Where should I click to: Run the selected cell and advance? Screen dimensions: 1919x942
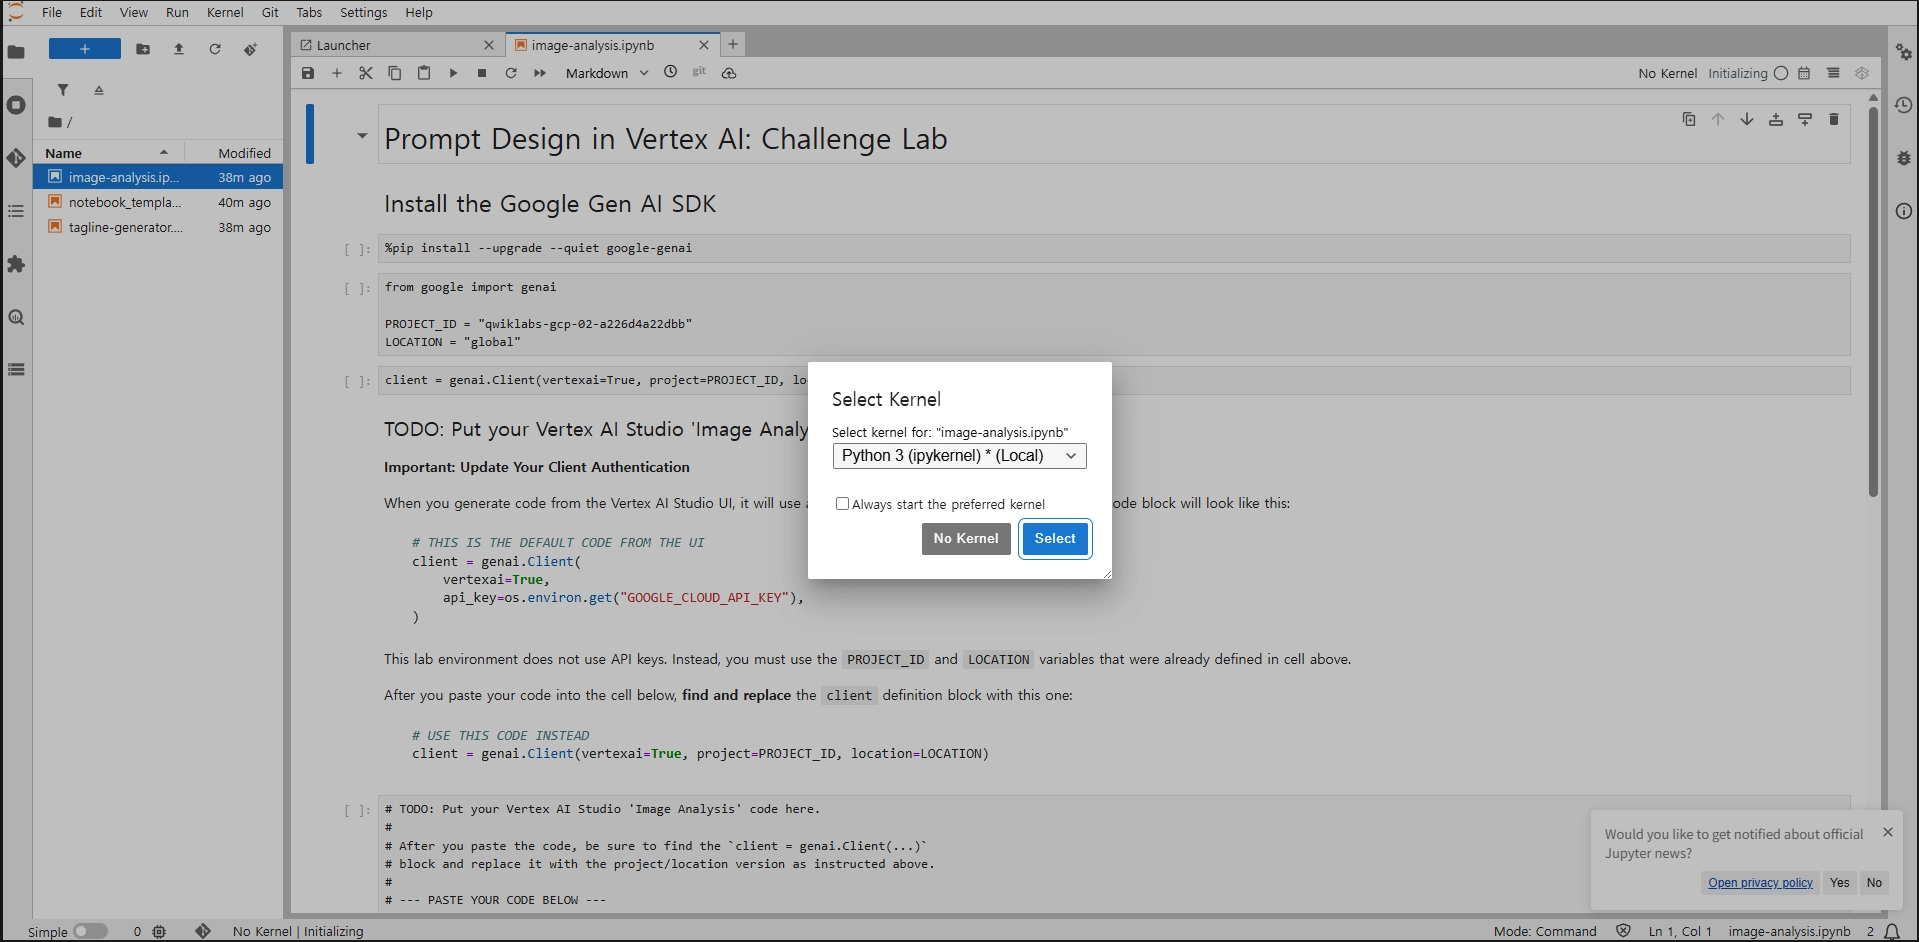453,73
